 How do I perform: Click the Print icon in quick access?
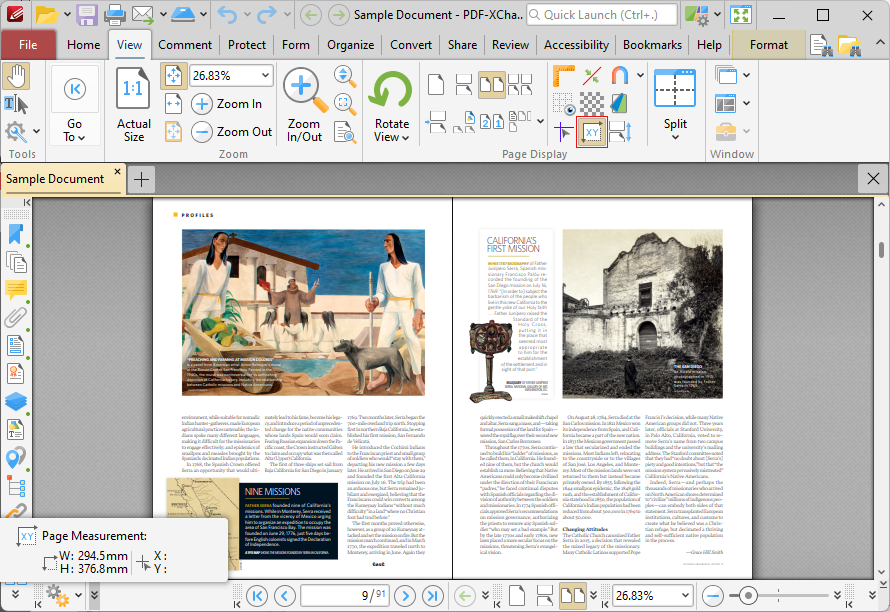(x=115, y=15)
